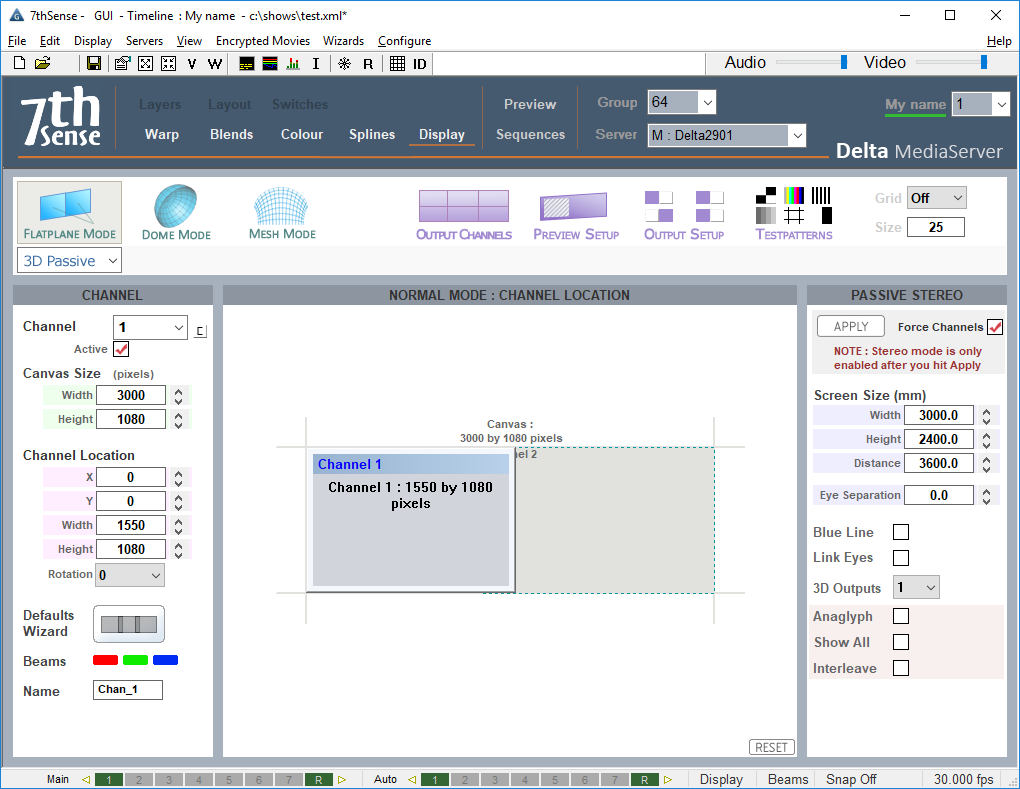Enable the Anaglyph checkbox
The height and width of the screenshot is (789, 1020).
coord(901,616)
